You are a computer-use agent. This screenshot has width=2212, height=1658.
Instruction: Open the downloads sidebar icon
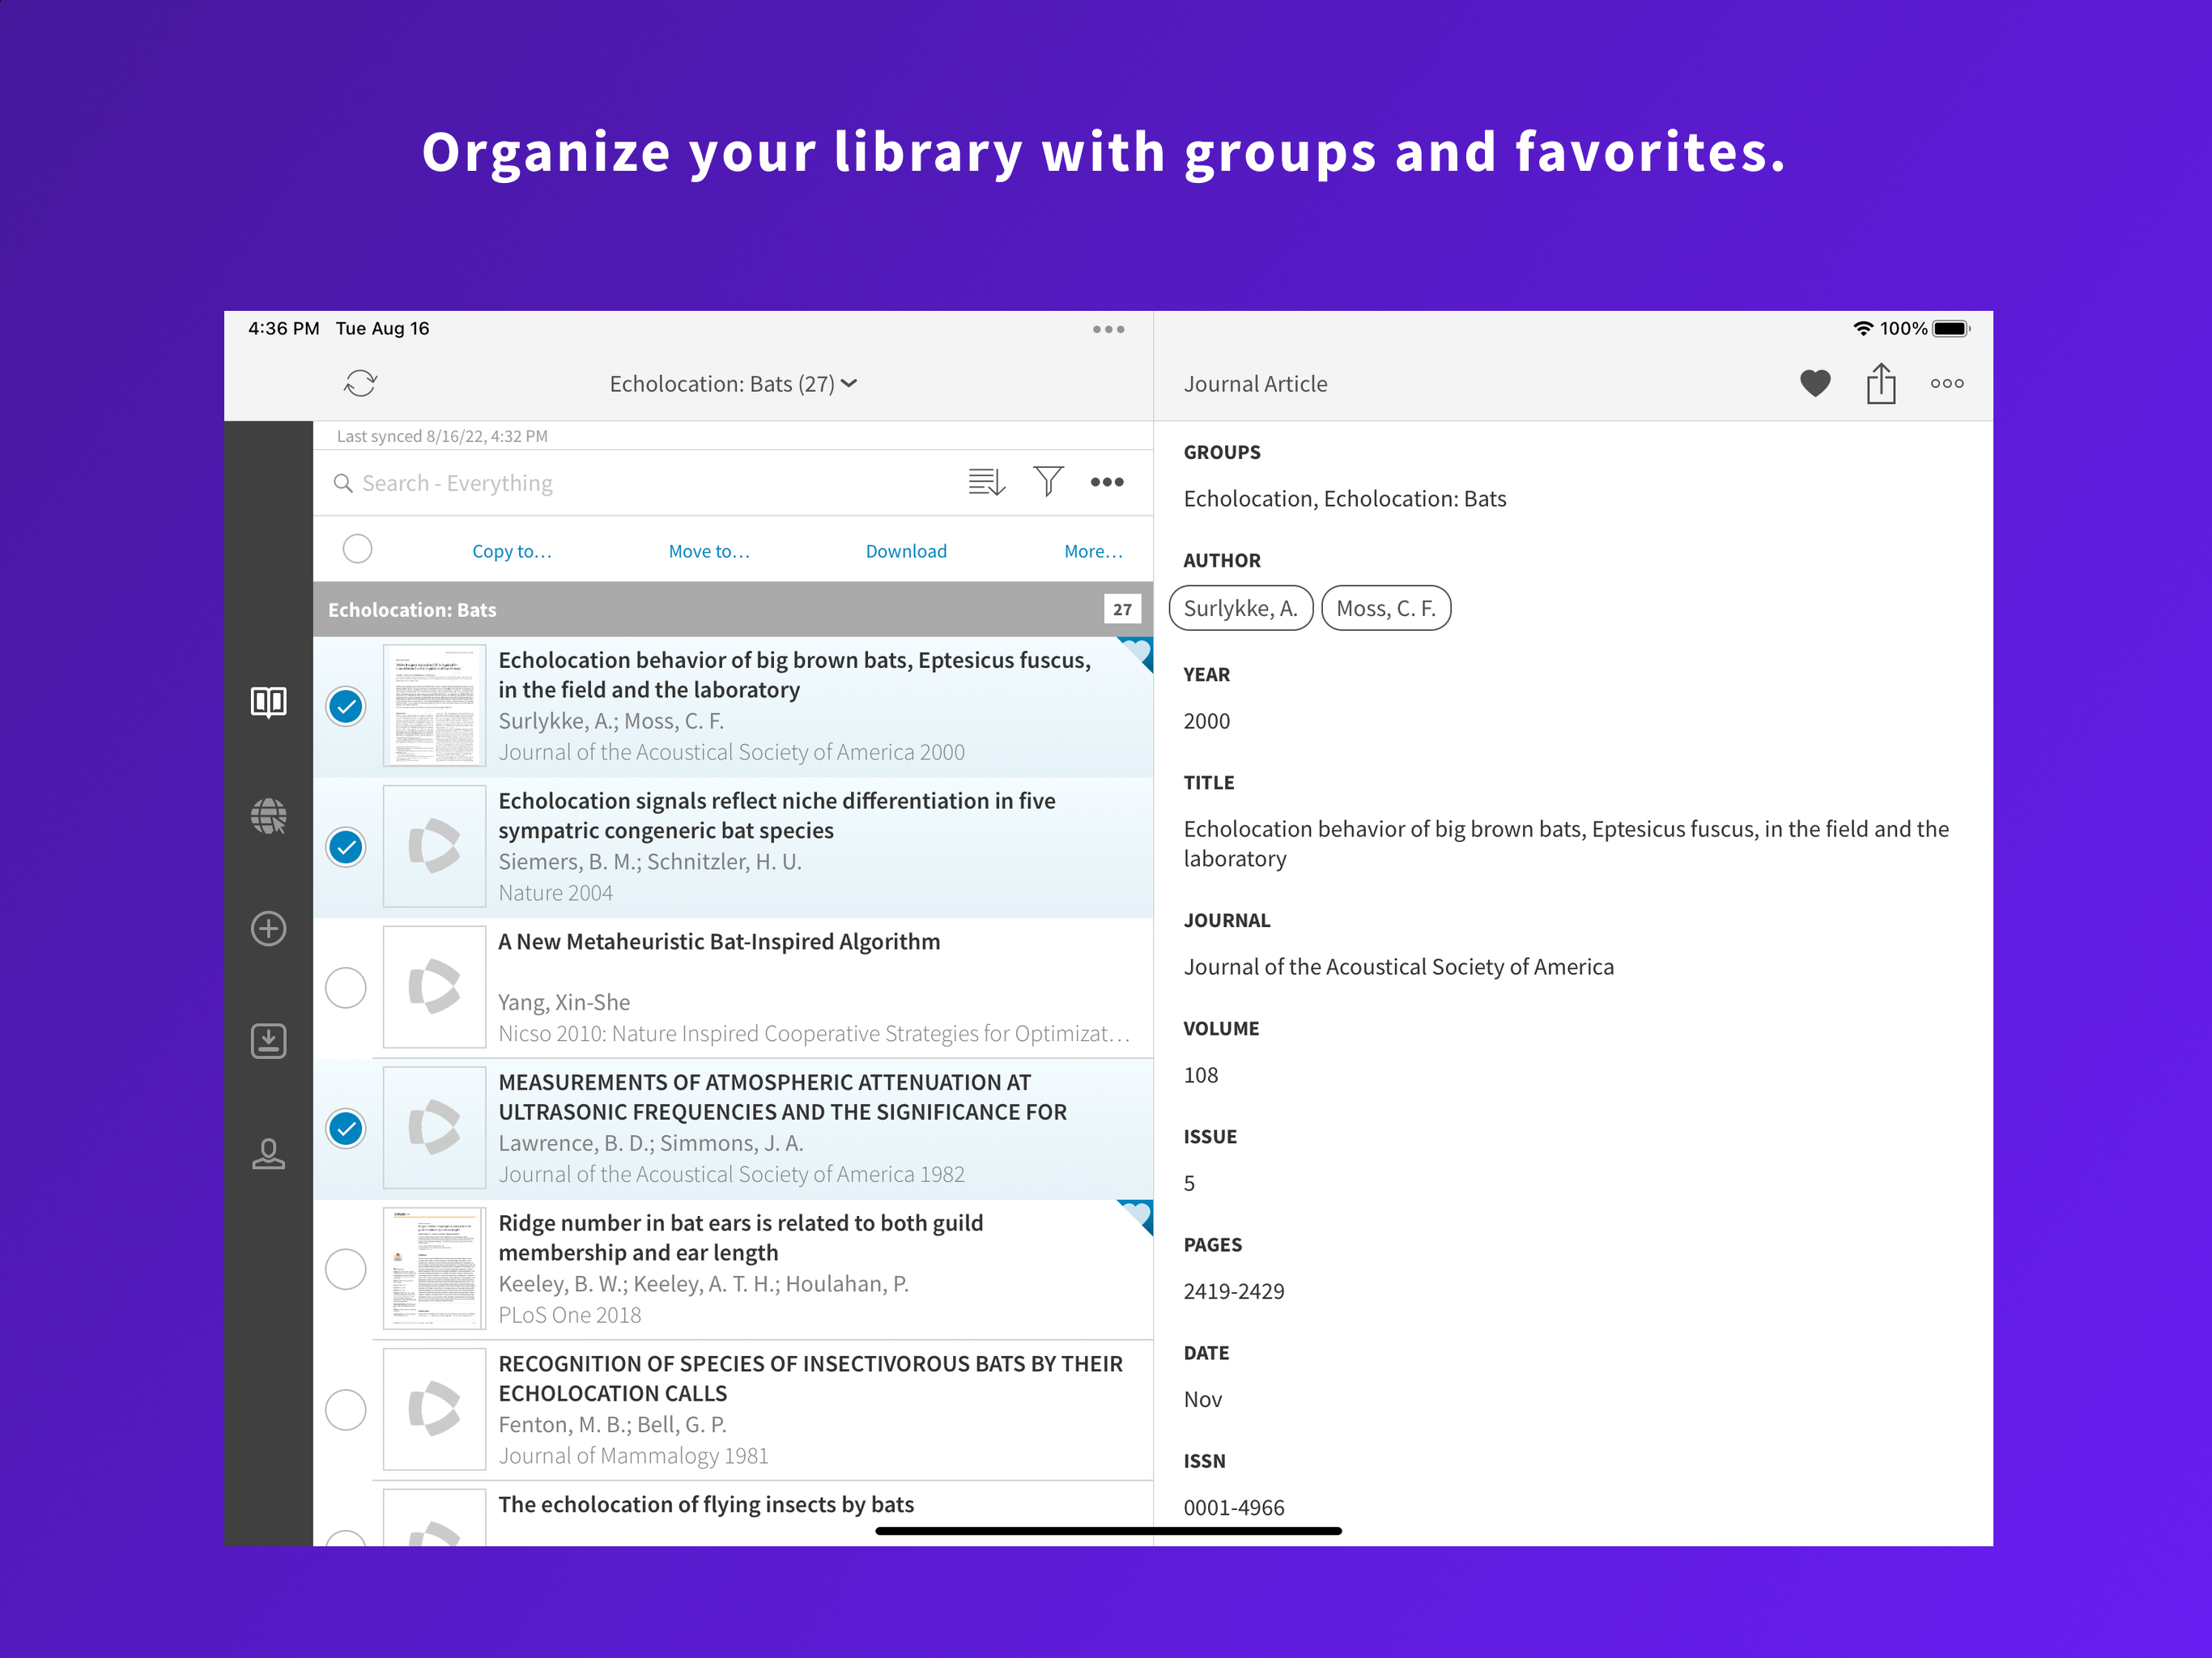268,1041
